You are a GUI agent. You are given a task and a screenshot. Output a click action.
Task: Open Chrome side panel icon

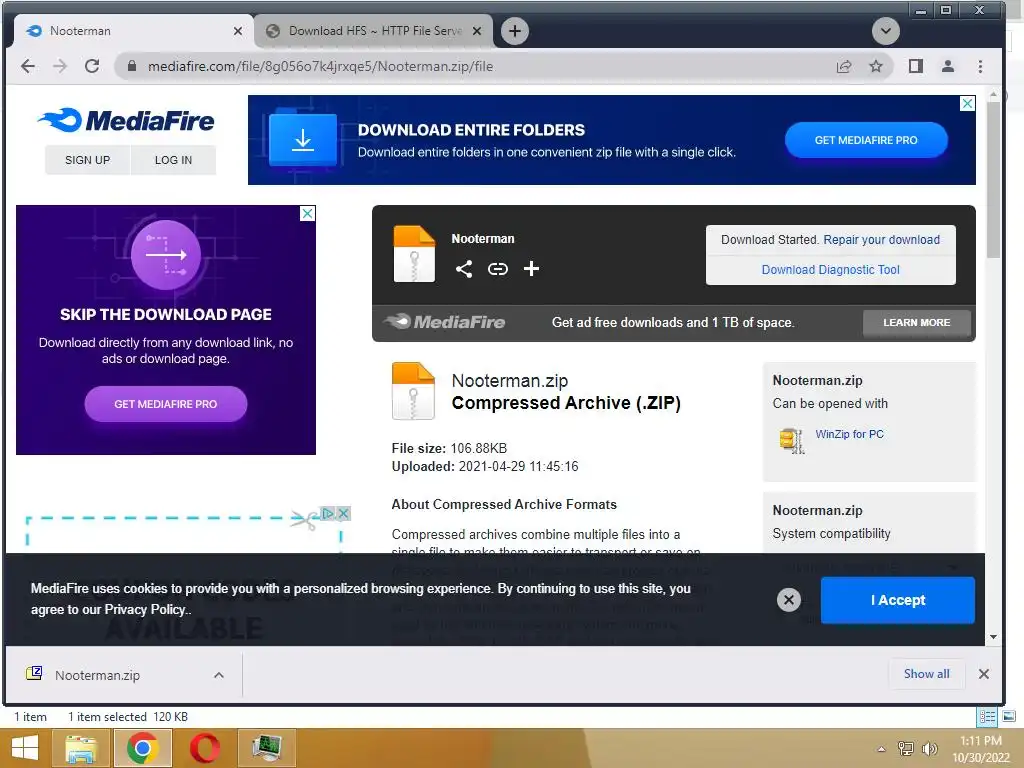pos(916,66)
